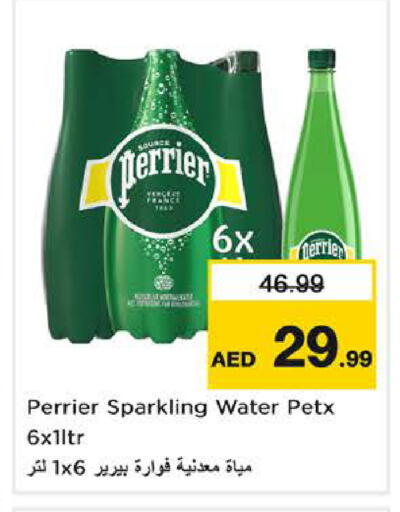Click the .99 decimal of the price
This screenshot has width=400, height=512.
tap(356, 359)
